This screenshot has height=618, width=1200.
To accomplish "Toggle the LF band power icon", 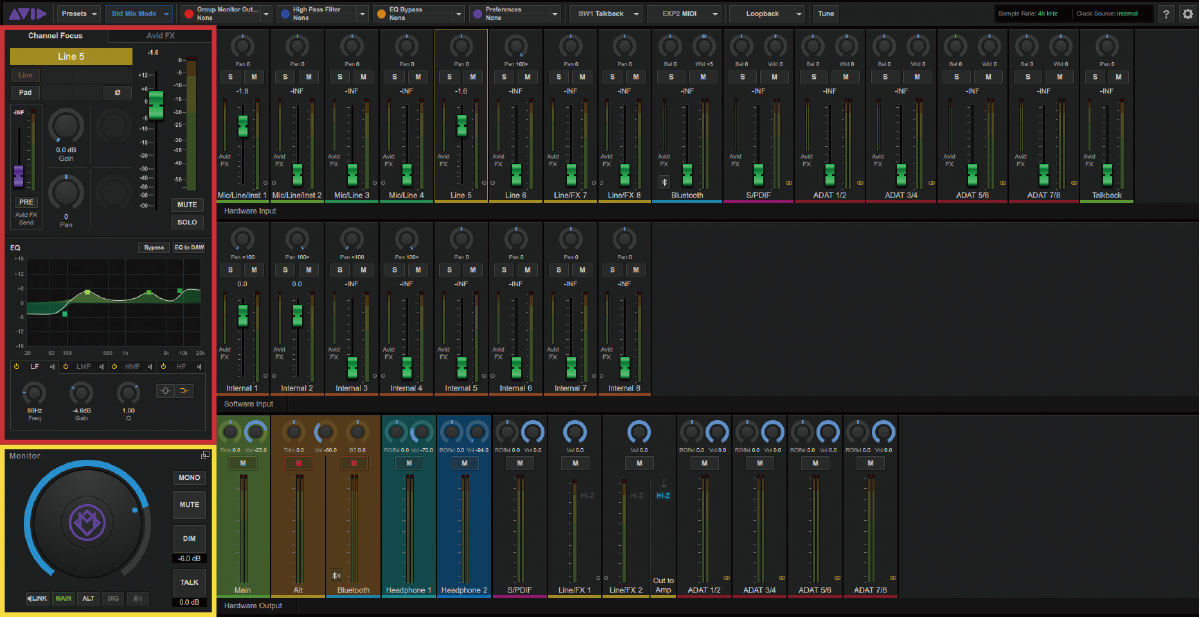I will pos(18,366).
